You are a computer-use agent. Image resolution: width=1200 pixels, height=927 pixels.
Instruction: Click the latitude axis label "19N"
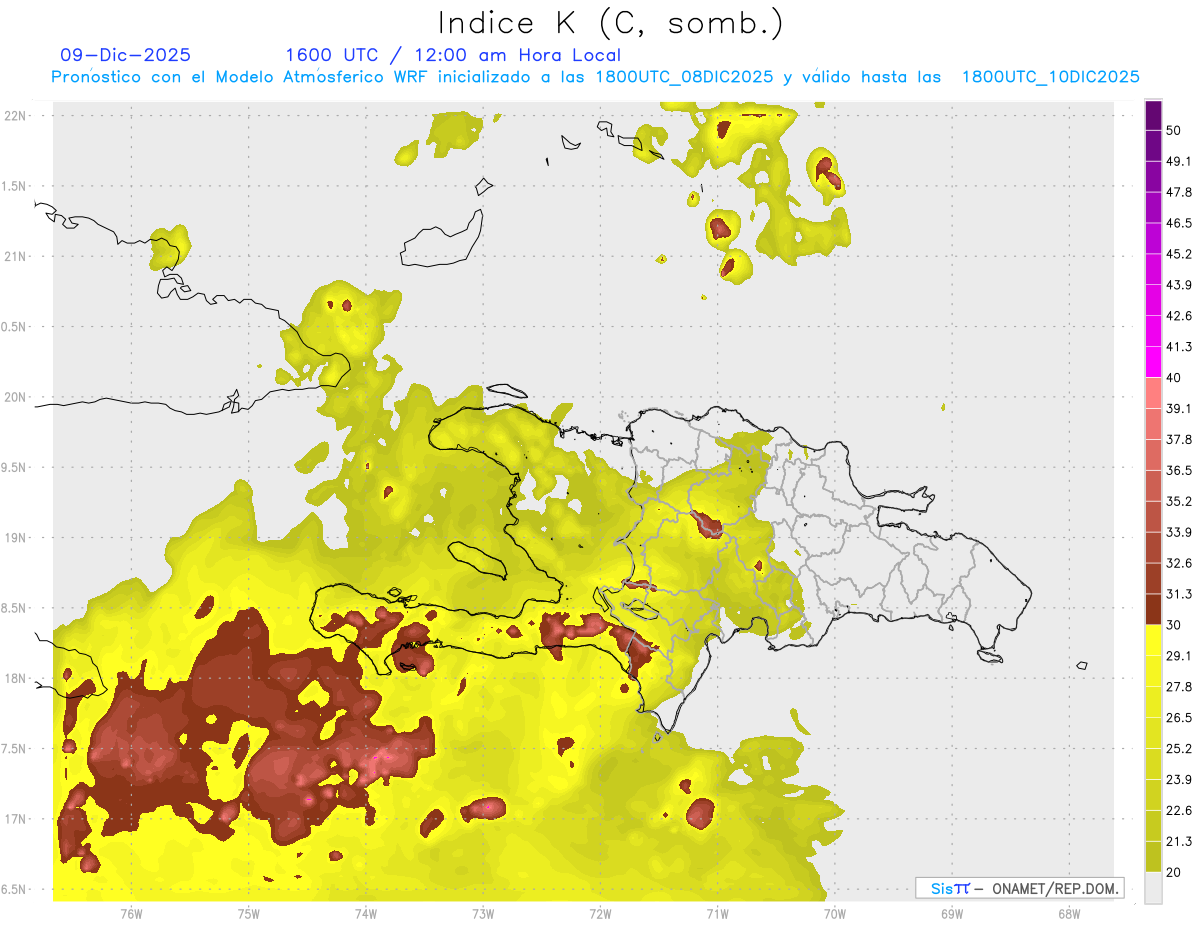[15, 538]
